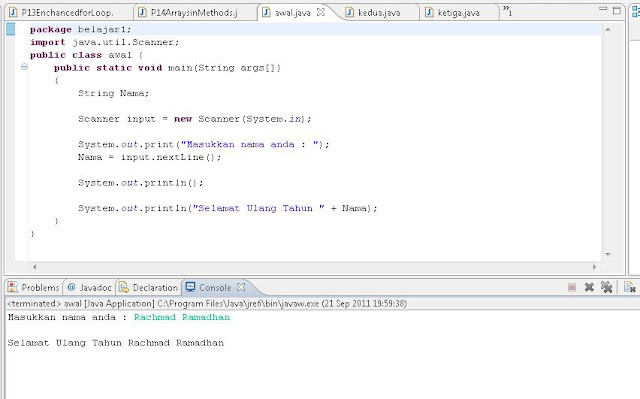Click the editor horizontal scrollbar right arrow

point(594,267)
